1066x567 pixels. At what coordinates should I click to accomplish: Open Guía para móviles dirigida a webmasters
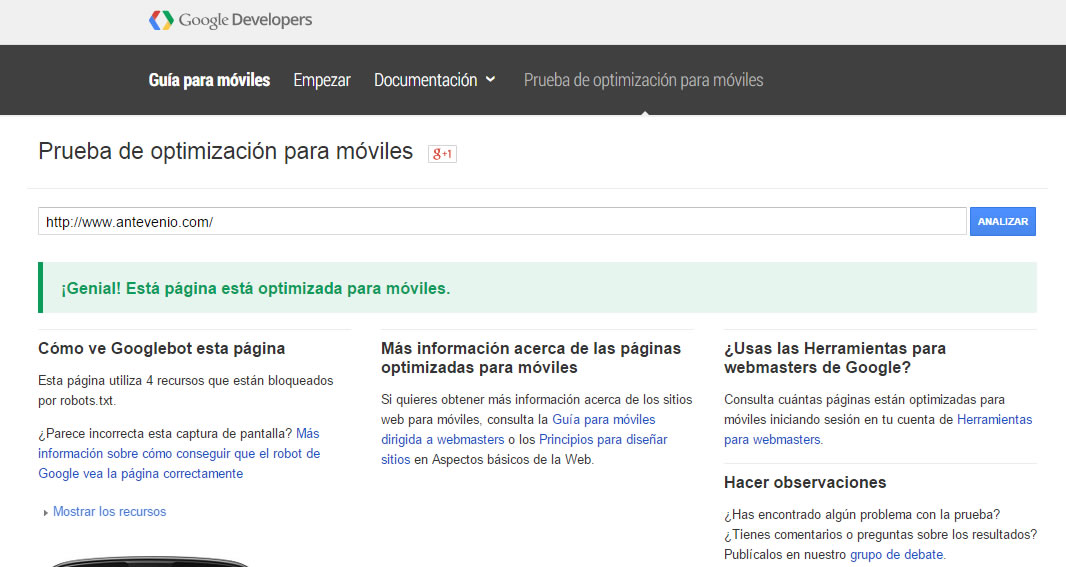pos(518,430)
